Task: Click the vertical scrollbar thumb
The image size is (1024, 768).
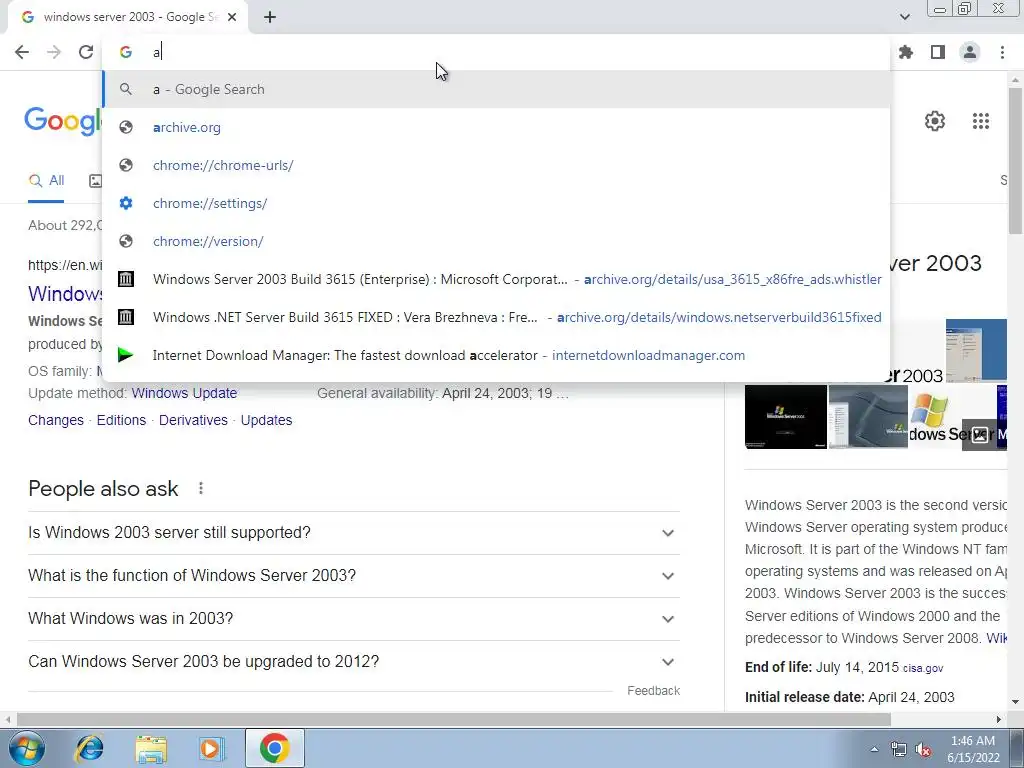Action: (x=1015, y=160)
